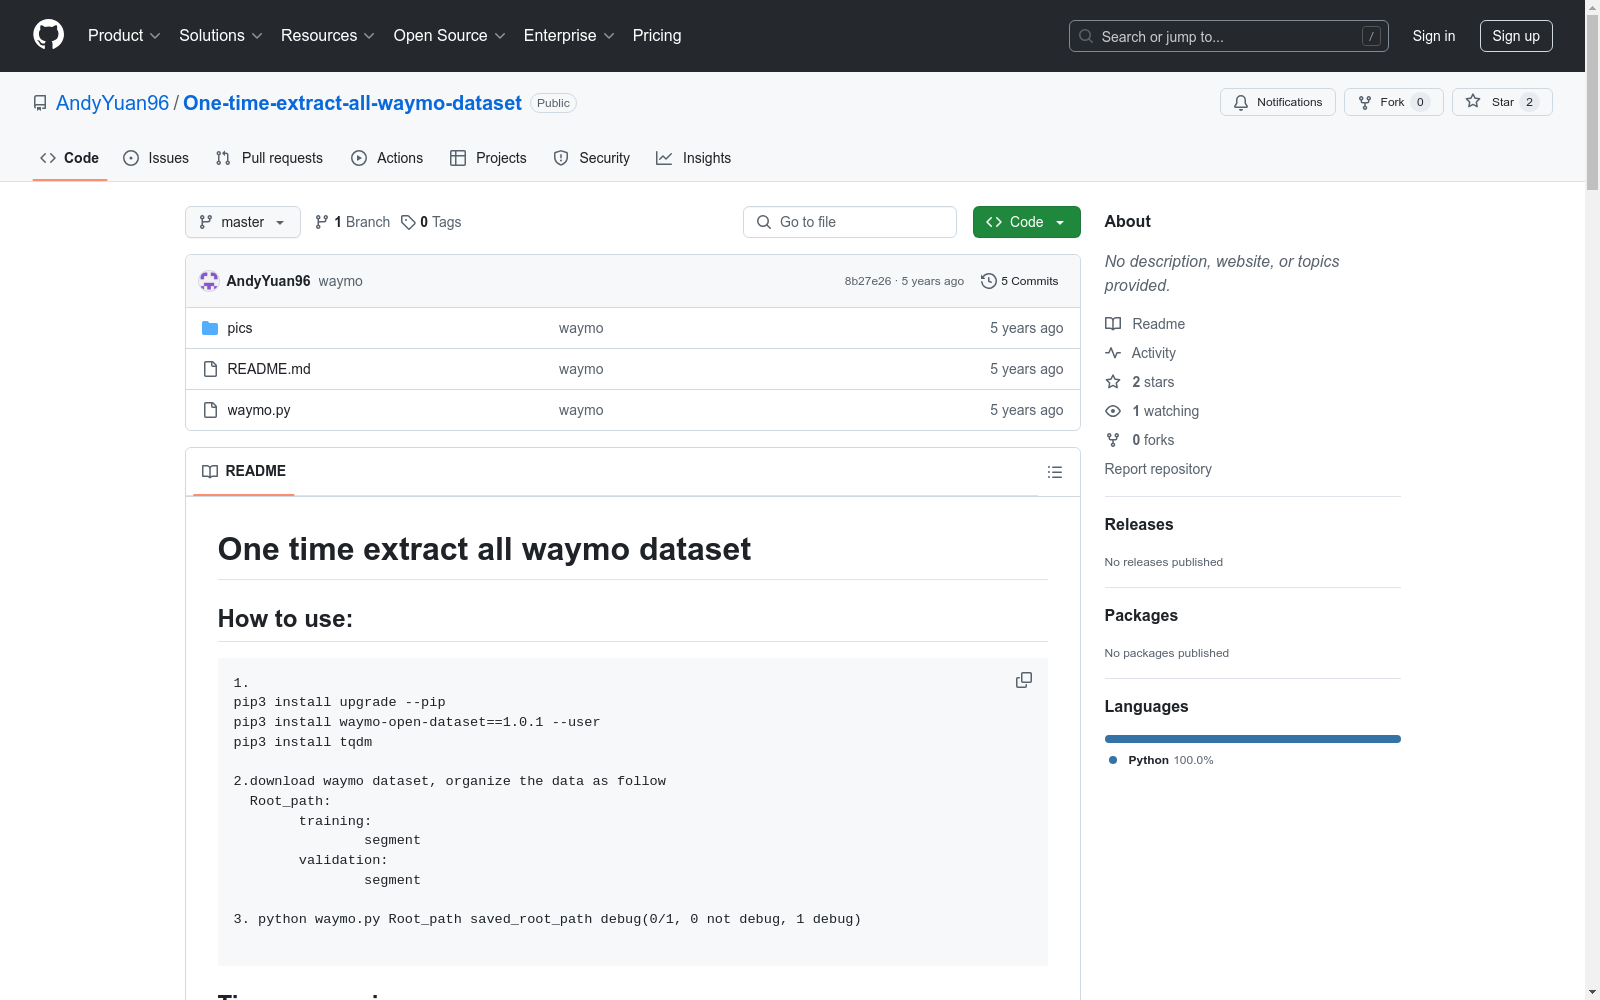Open the One-time-extract-all-waymo-dataset repo link

[x=352, y=103]
